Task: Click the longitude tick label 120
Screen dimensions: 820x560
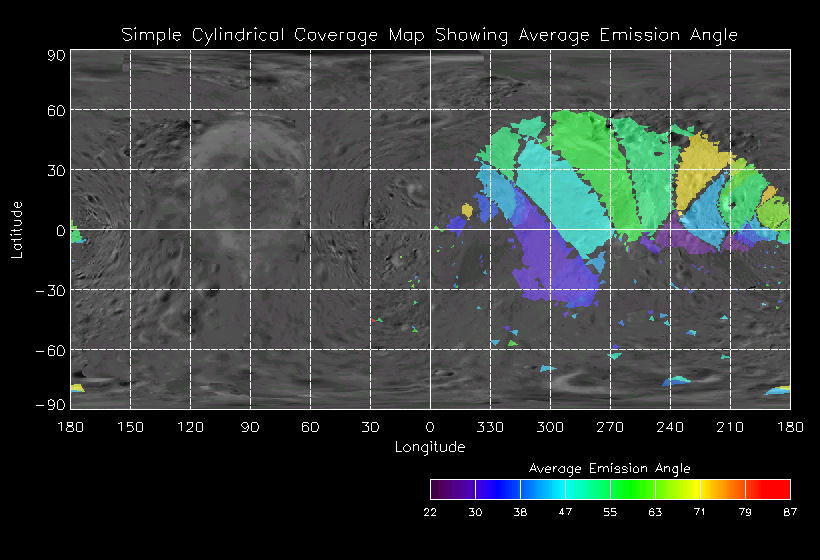Action: (x=190, y=426)
